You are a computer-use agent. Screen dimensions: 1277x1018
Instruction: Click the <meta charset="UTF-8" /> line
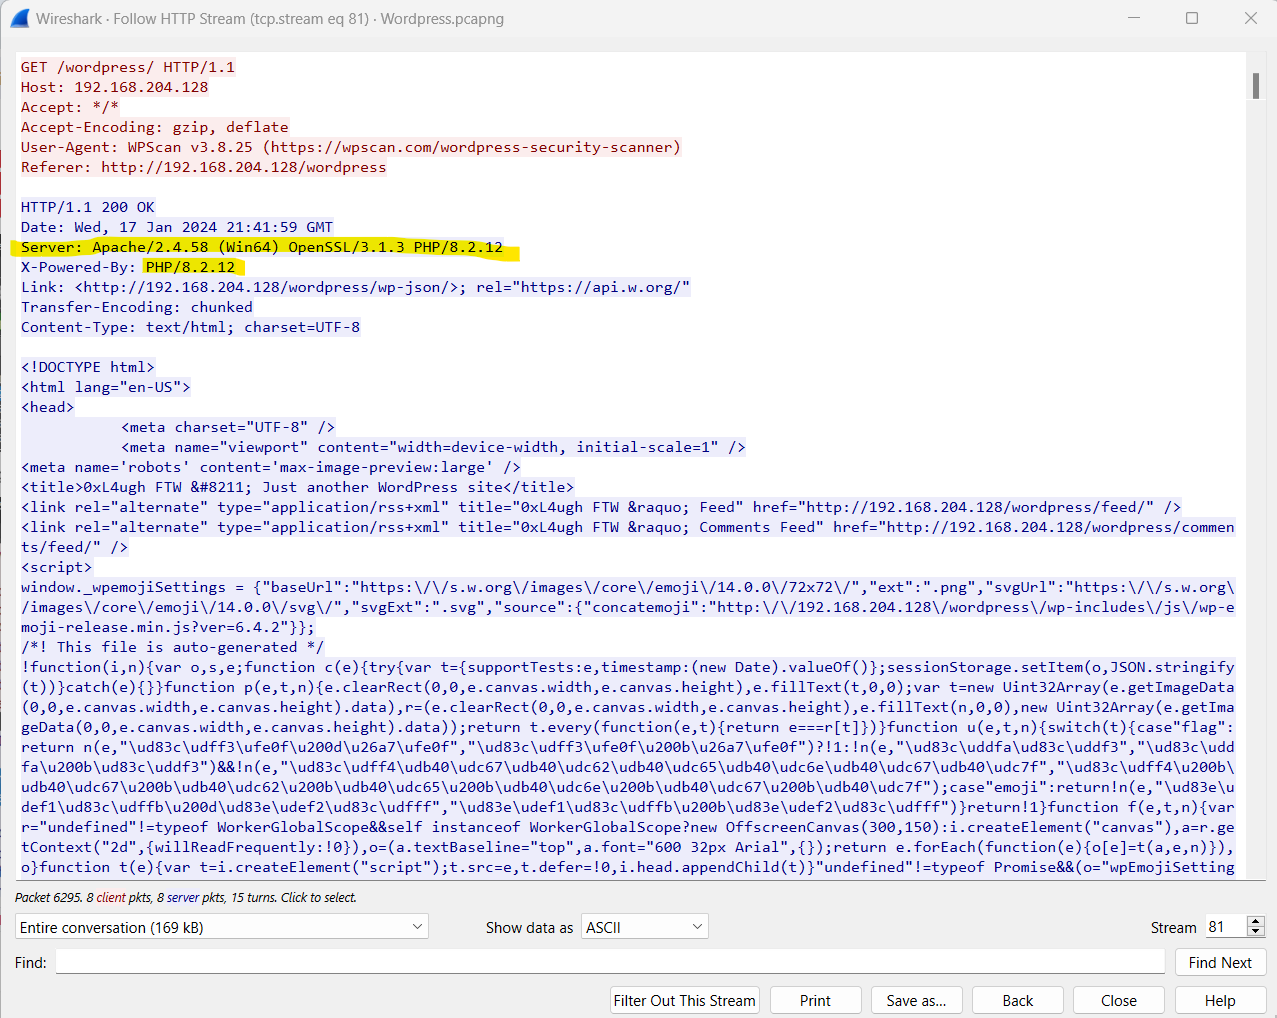click(x=228, y=427)
